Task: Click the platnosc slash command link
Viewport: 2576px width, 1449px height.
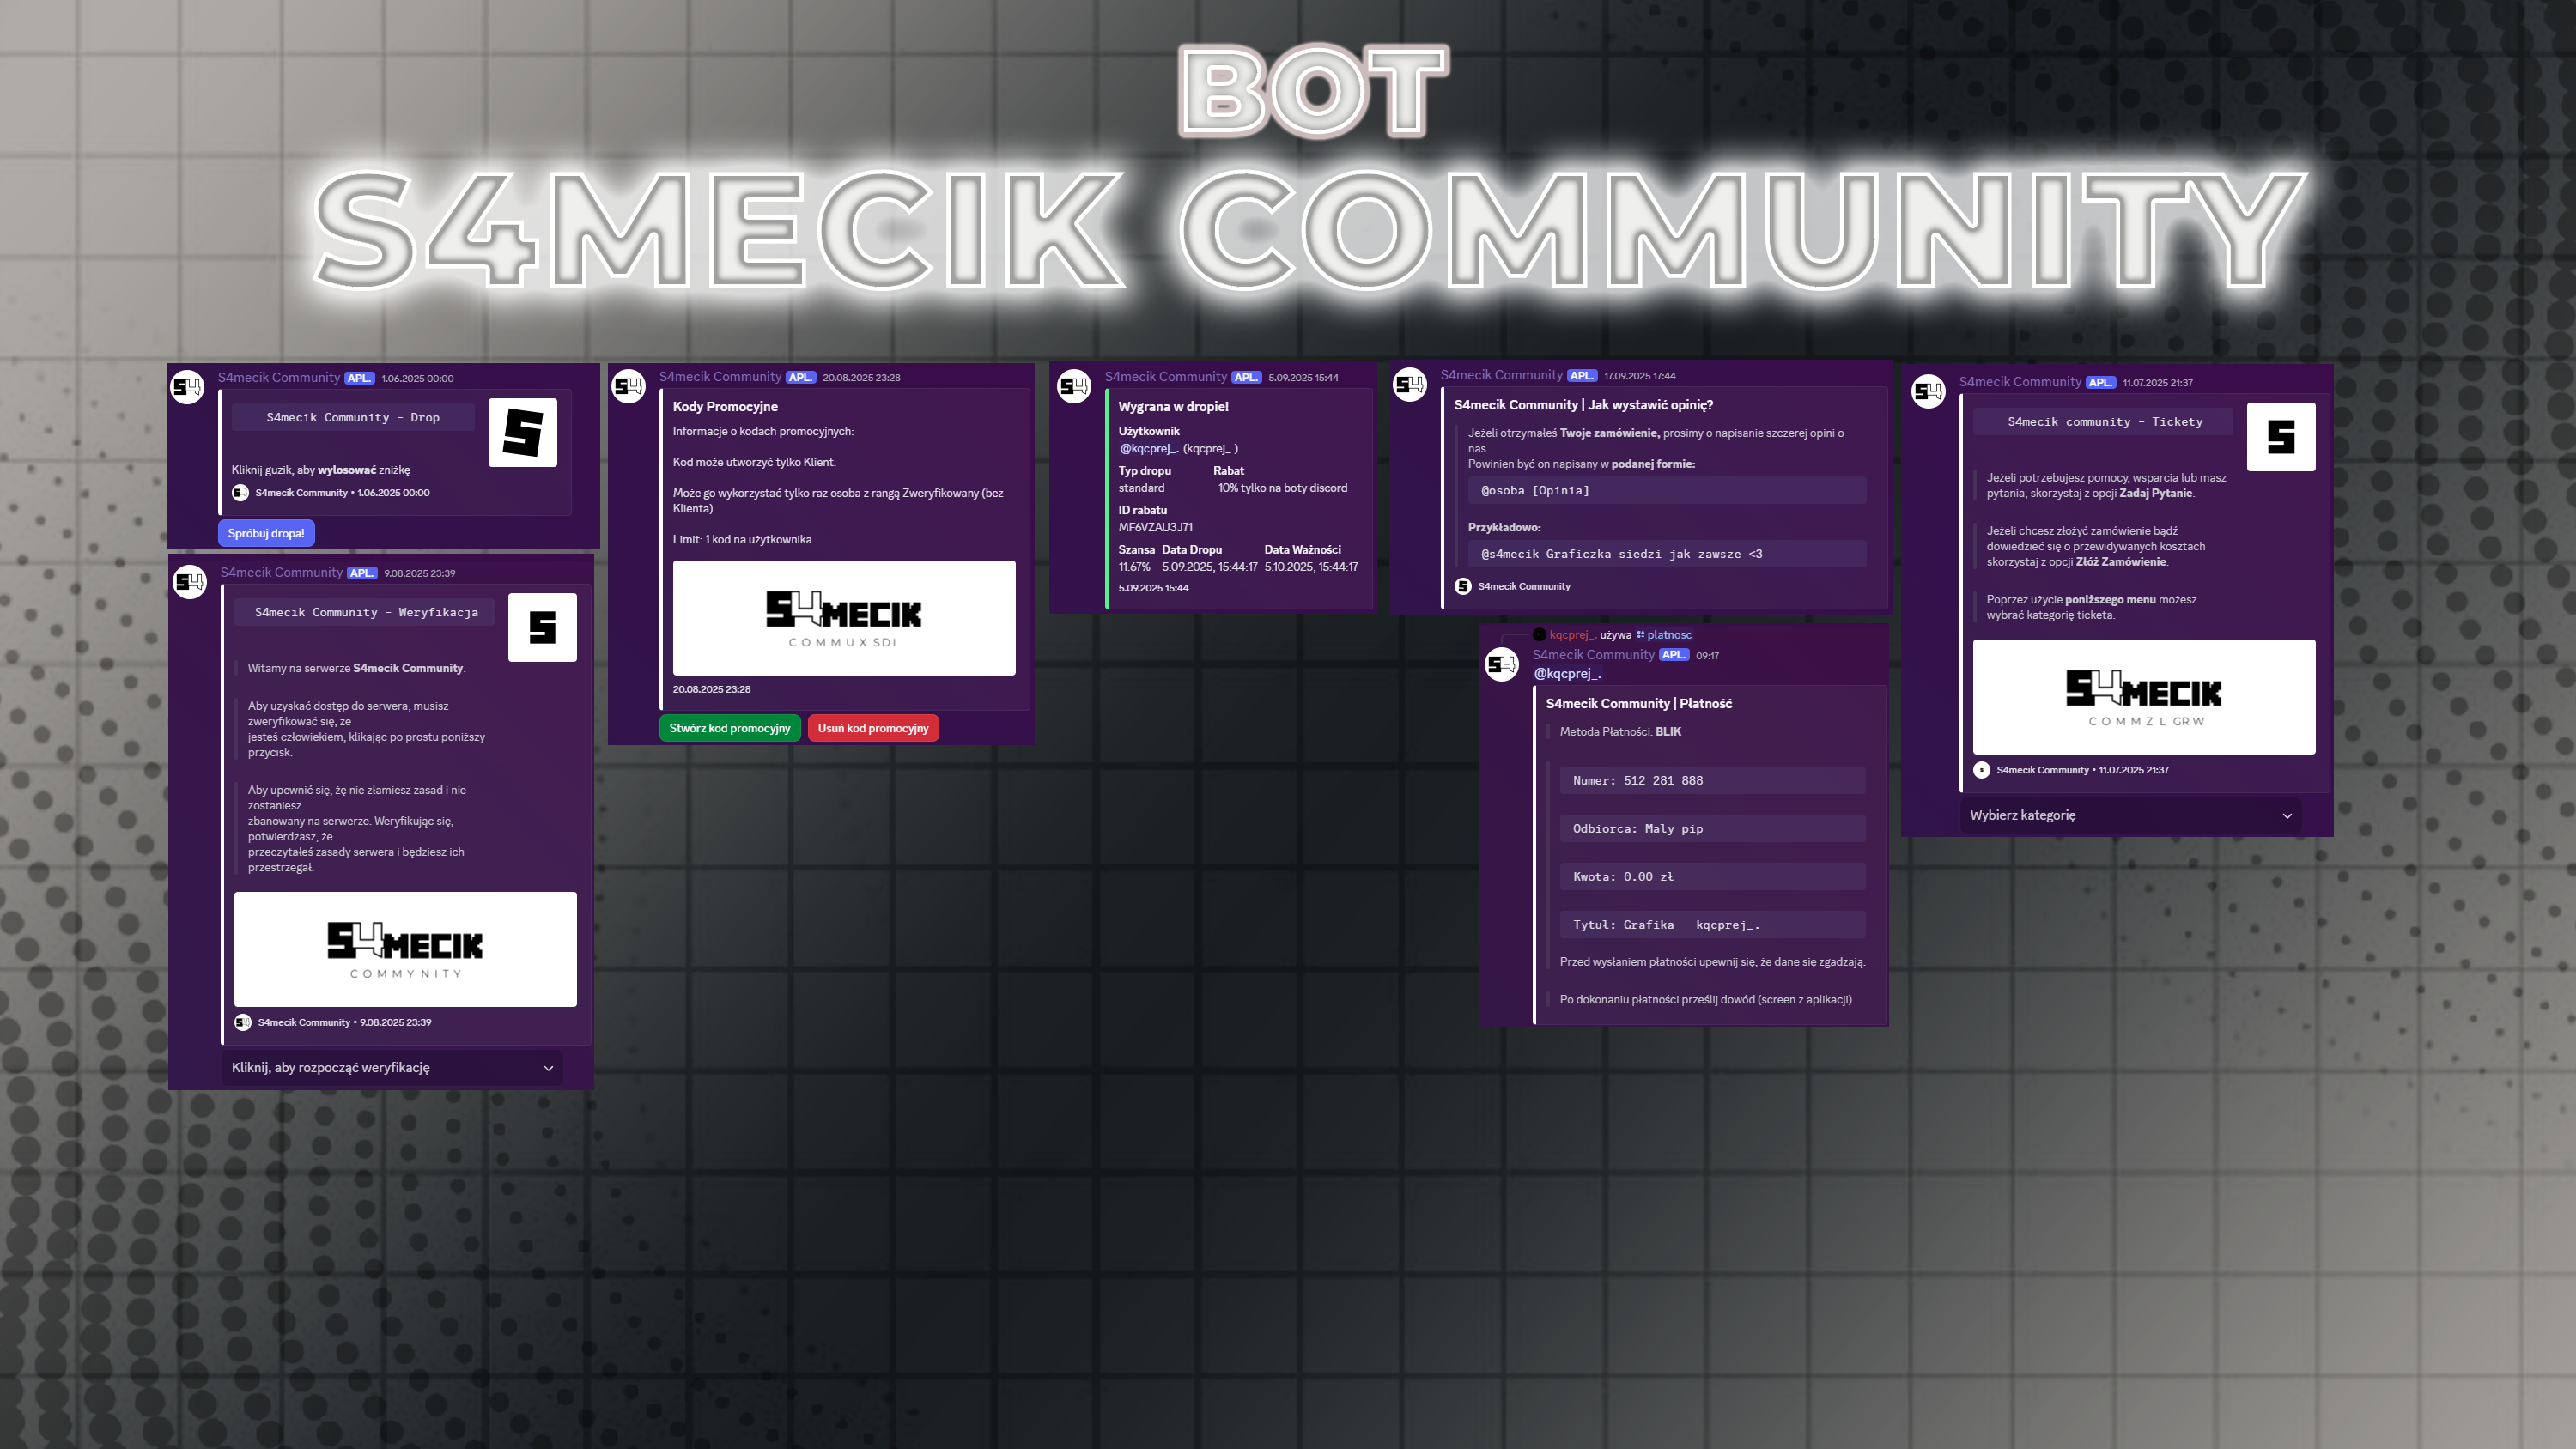Action: click(1665, 634)
